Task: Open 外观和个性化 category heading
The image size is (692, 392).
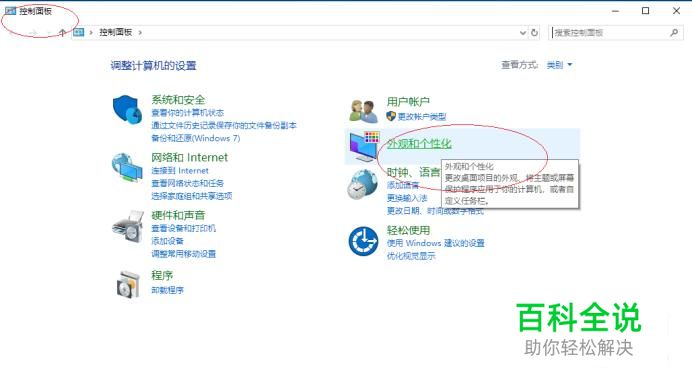Action: (419, 143)
